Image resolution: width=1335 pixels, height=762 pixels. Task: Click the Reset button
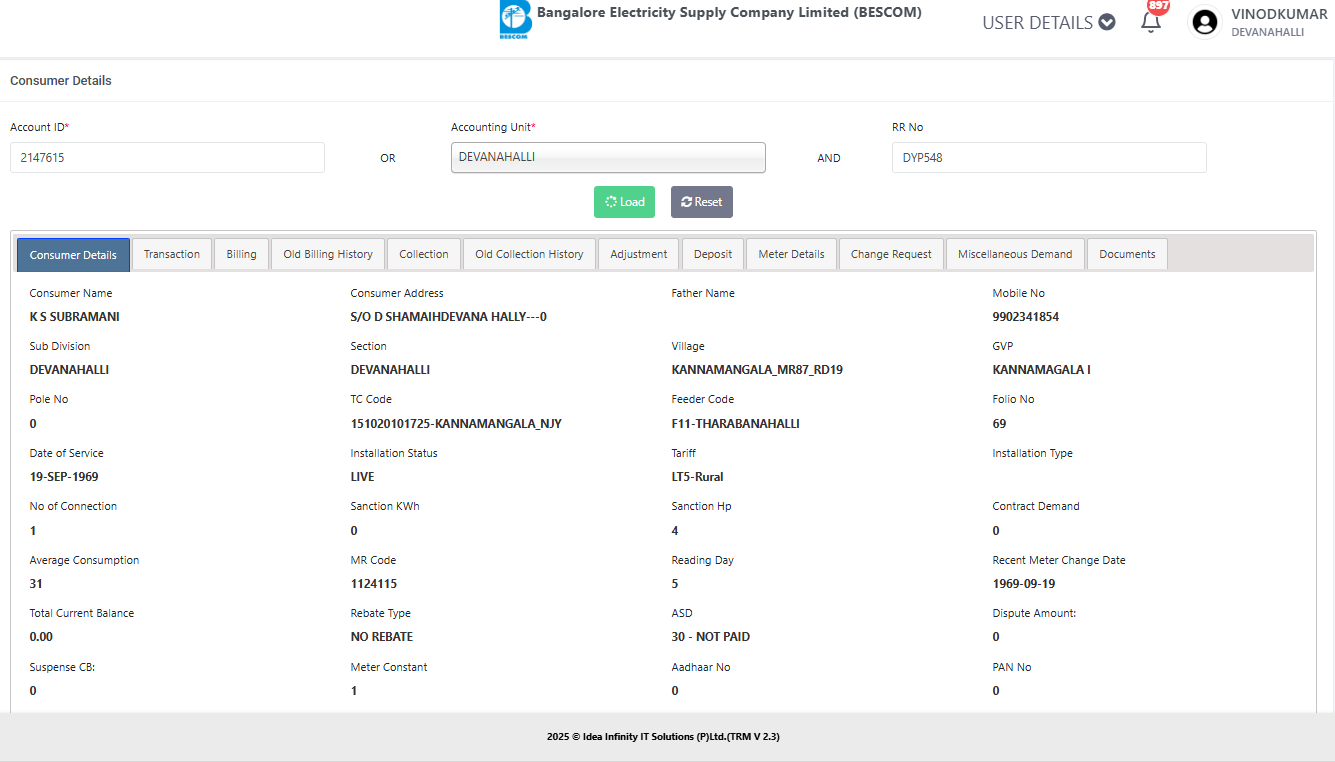click(701, 202)
